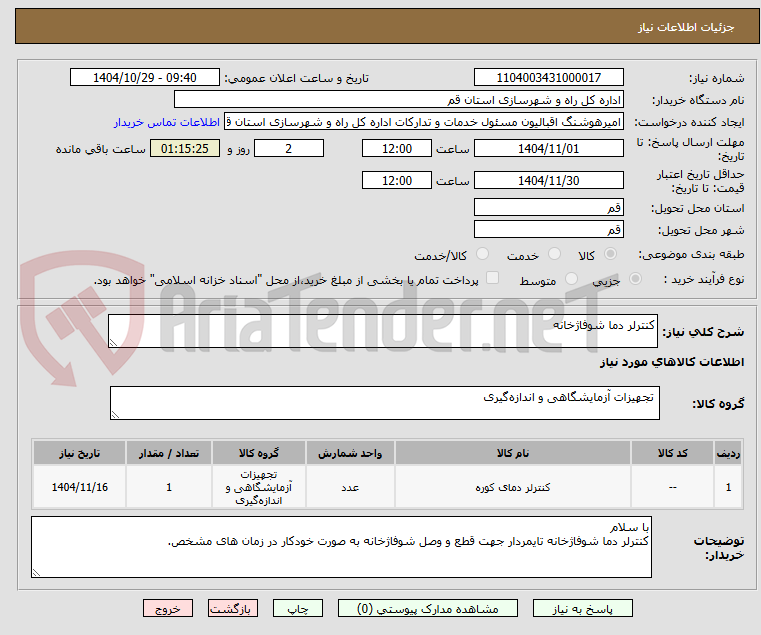This screenshot has height=635, width=761.
Task: Click the گروه کالا text area
Action: tap(384, 403)
